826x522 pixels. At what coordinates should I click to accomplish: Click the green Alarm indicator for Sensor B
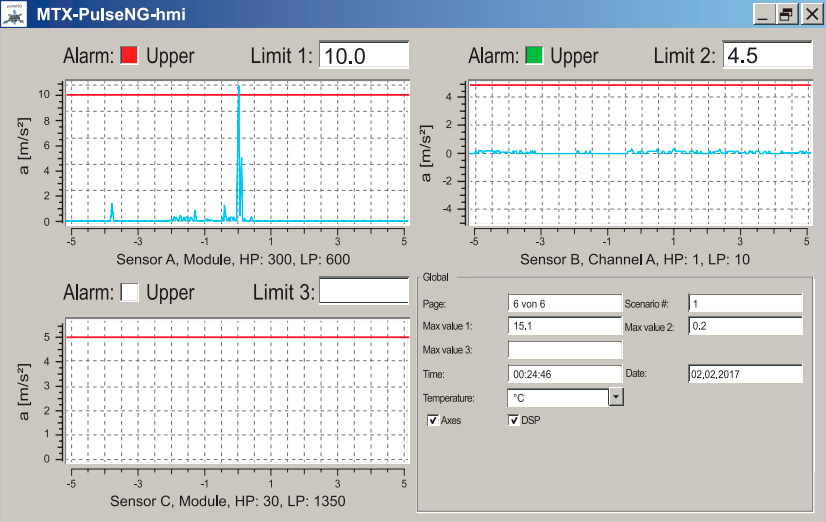click(x=534, y=55)
